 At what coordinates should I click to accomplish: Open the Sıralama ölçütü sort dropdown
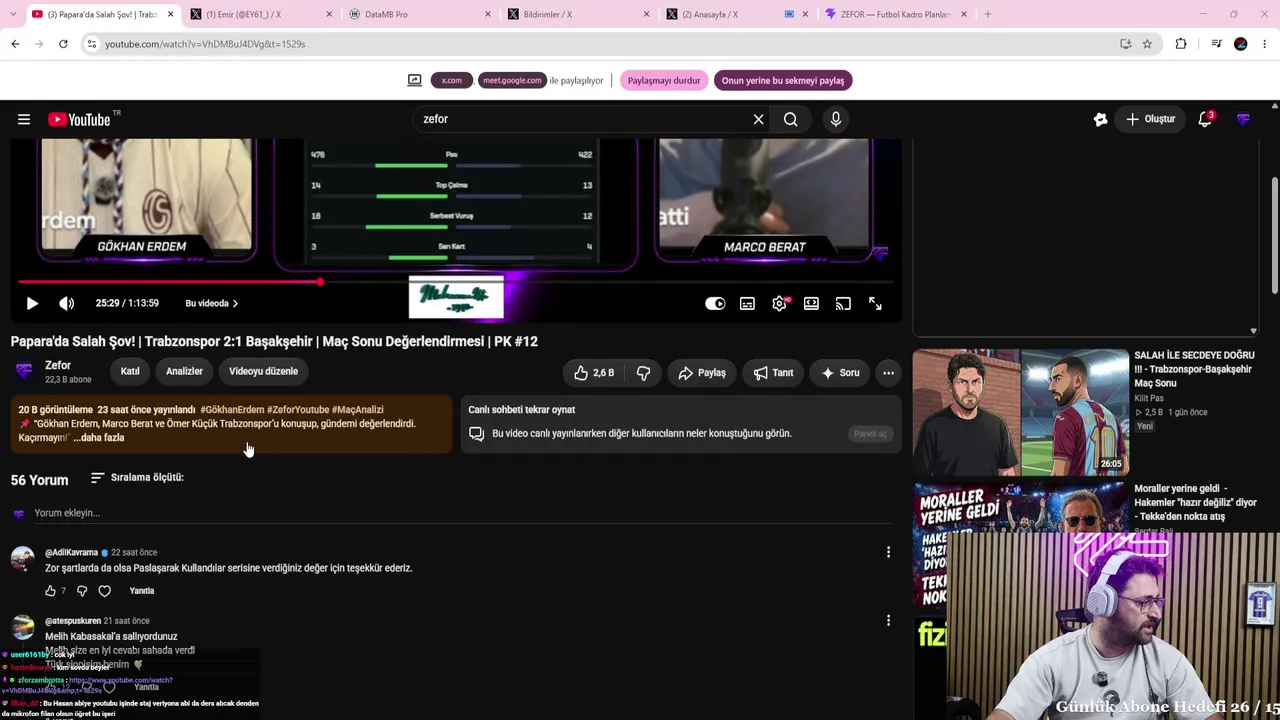coord(137,478)
